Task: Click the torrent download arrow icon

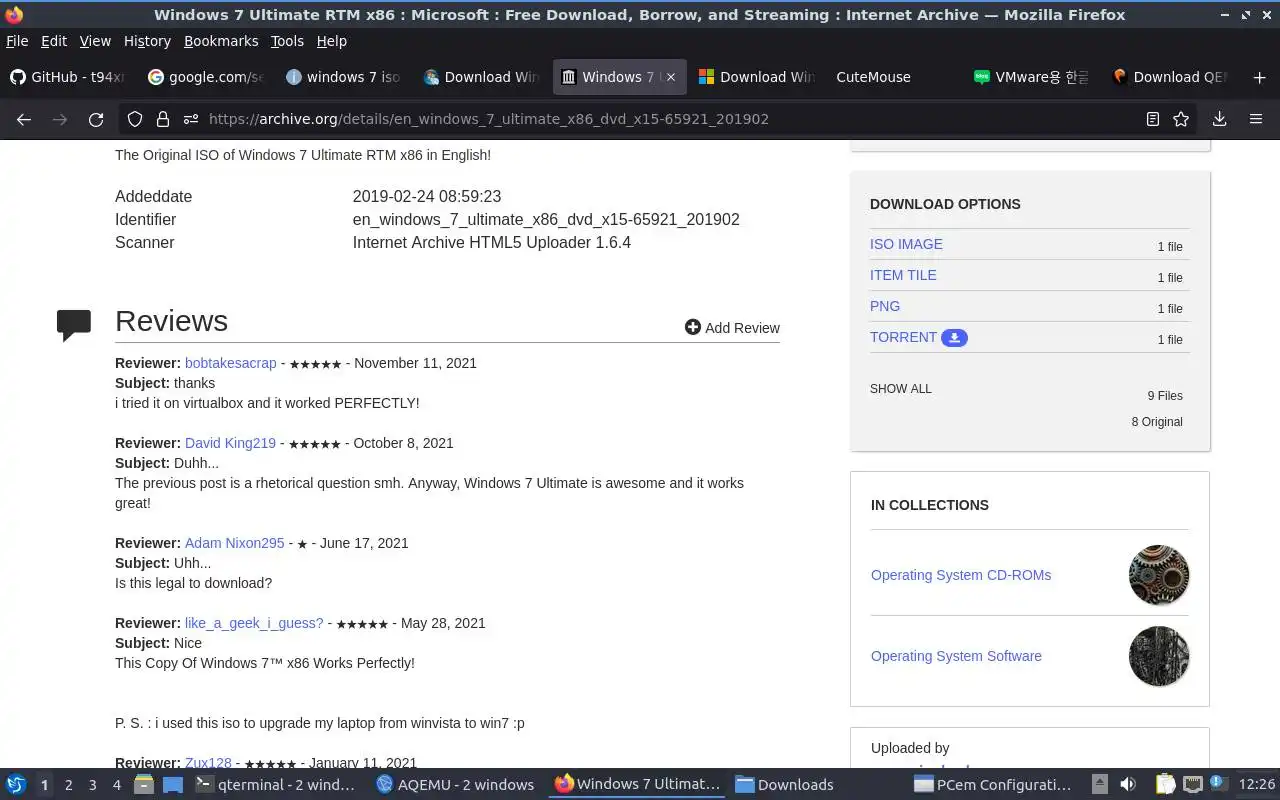Action: click(x=954, y=338)
